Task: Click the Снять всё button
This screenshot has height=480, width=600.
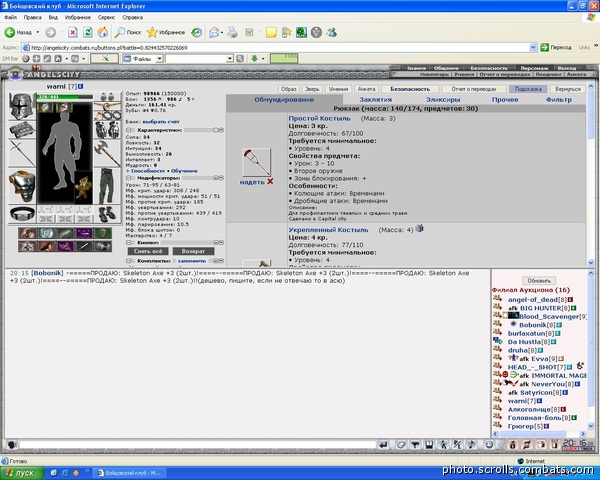Action: tap(148, 251)
